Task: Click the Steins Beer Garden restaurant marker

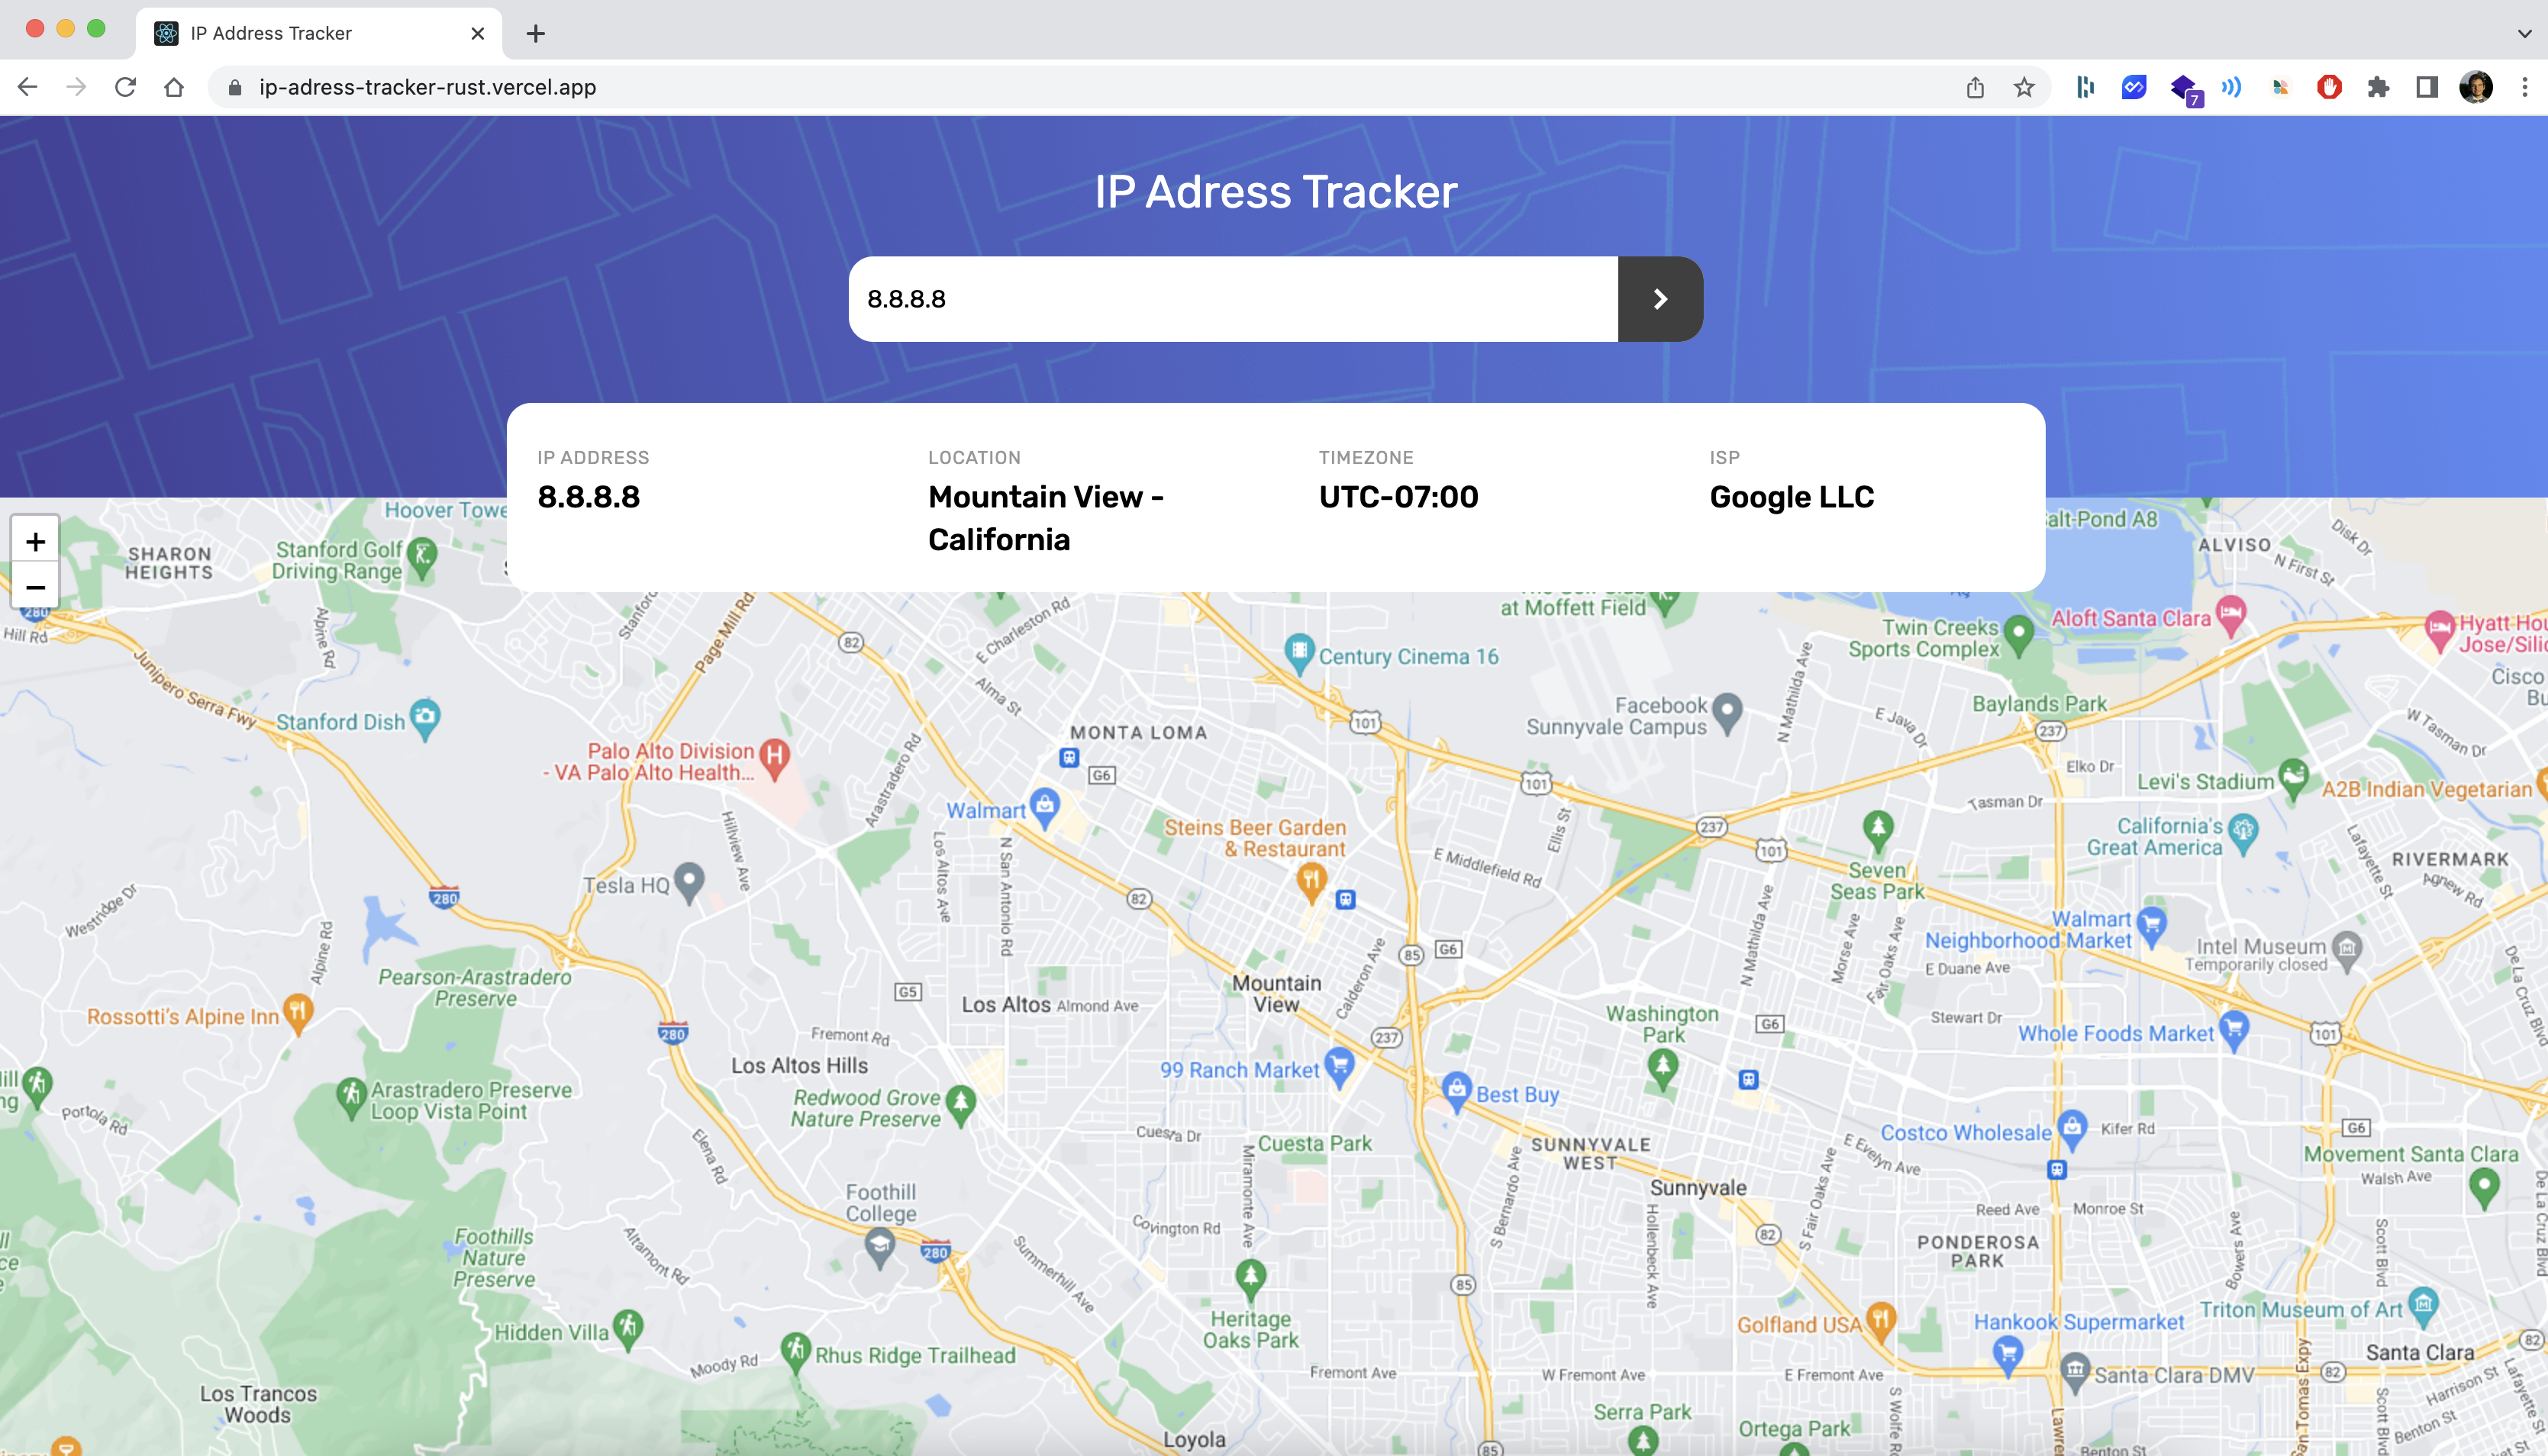Action: [1311, 883]
